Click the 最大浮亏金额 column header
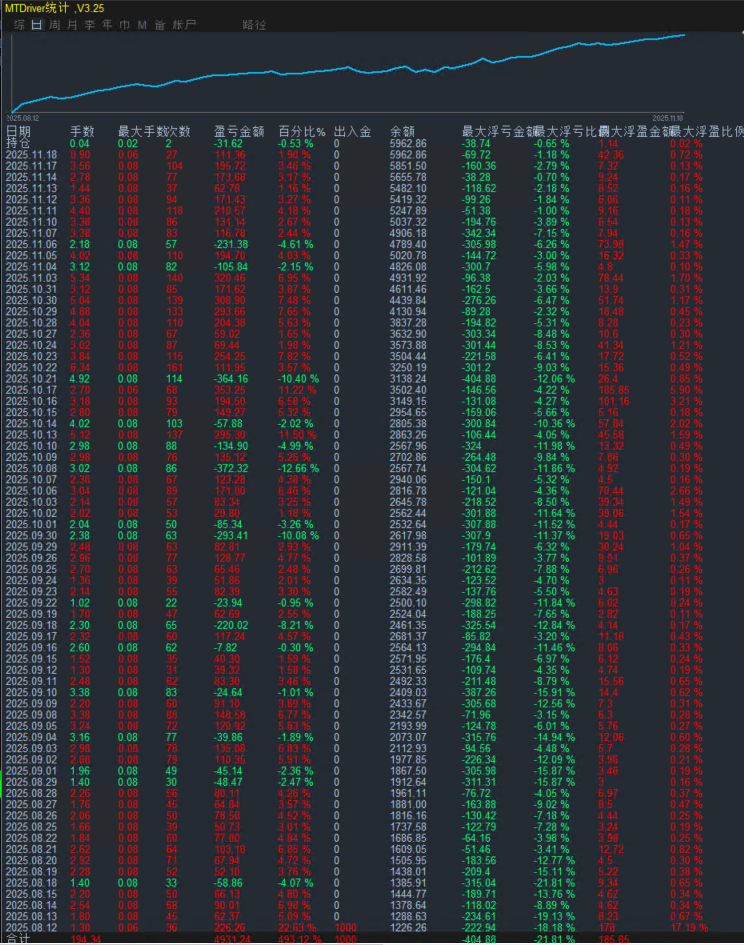744x945 pixels. (497, 131)
